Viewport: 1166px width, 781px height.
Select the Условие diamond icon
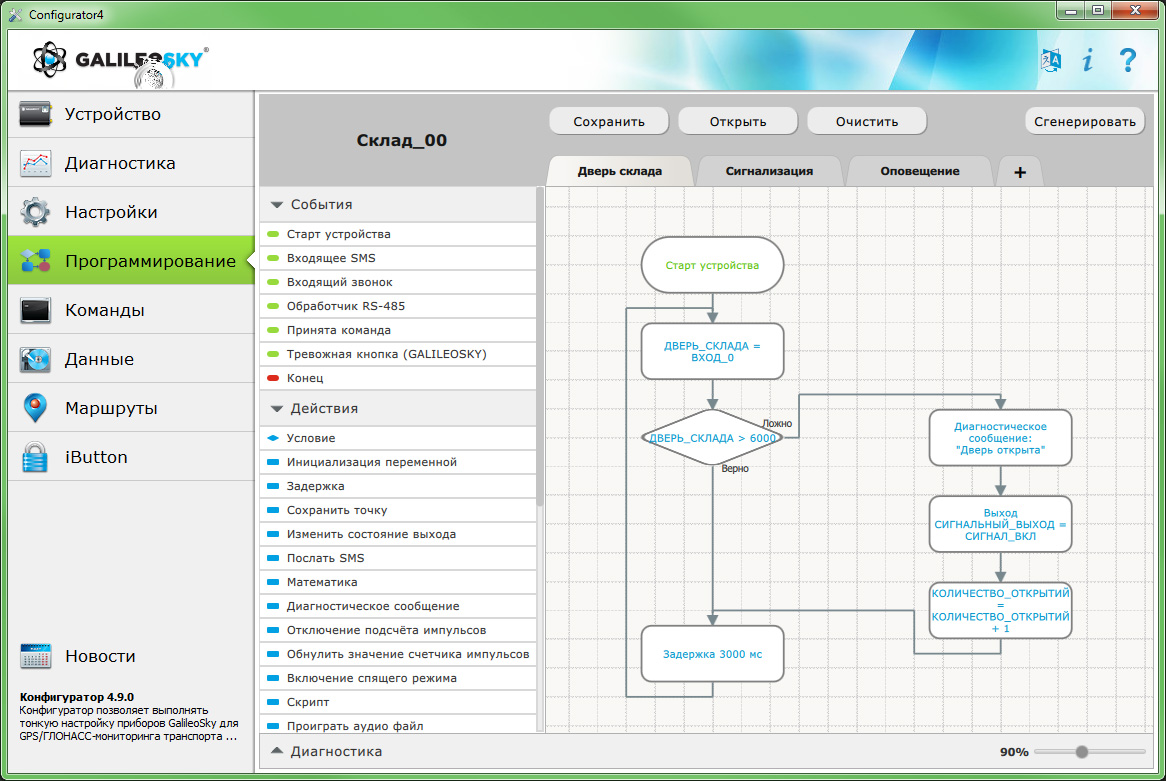[x=273, y=438]
